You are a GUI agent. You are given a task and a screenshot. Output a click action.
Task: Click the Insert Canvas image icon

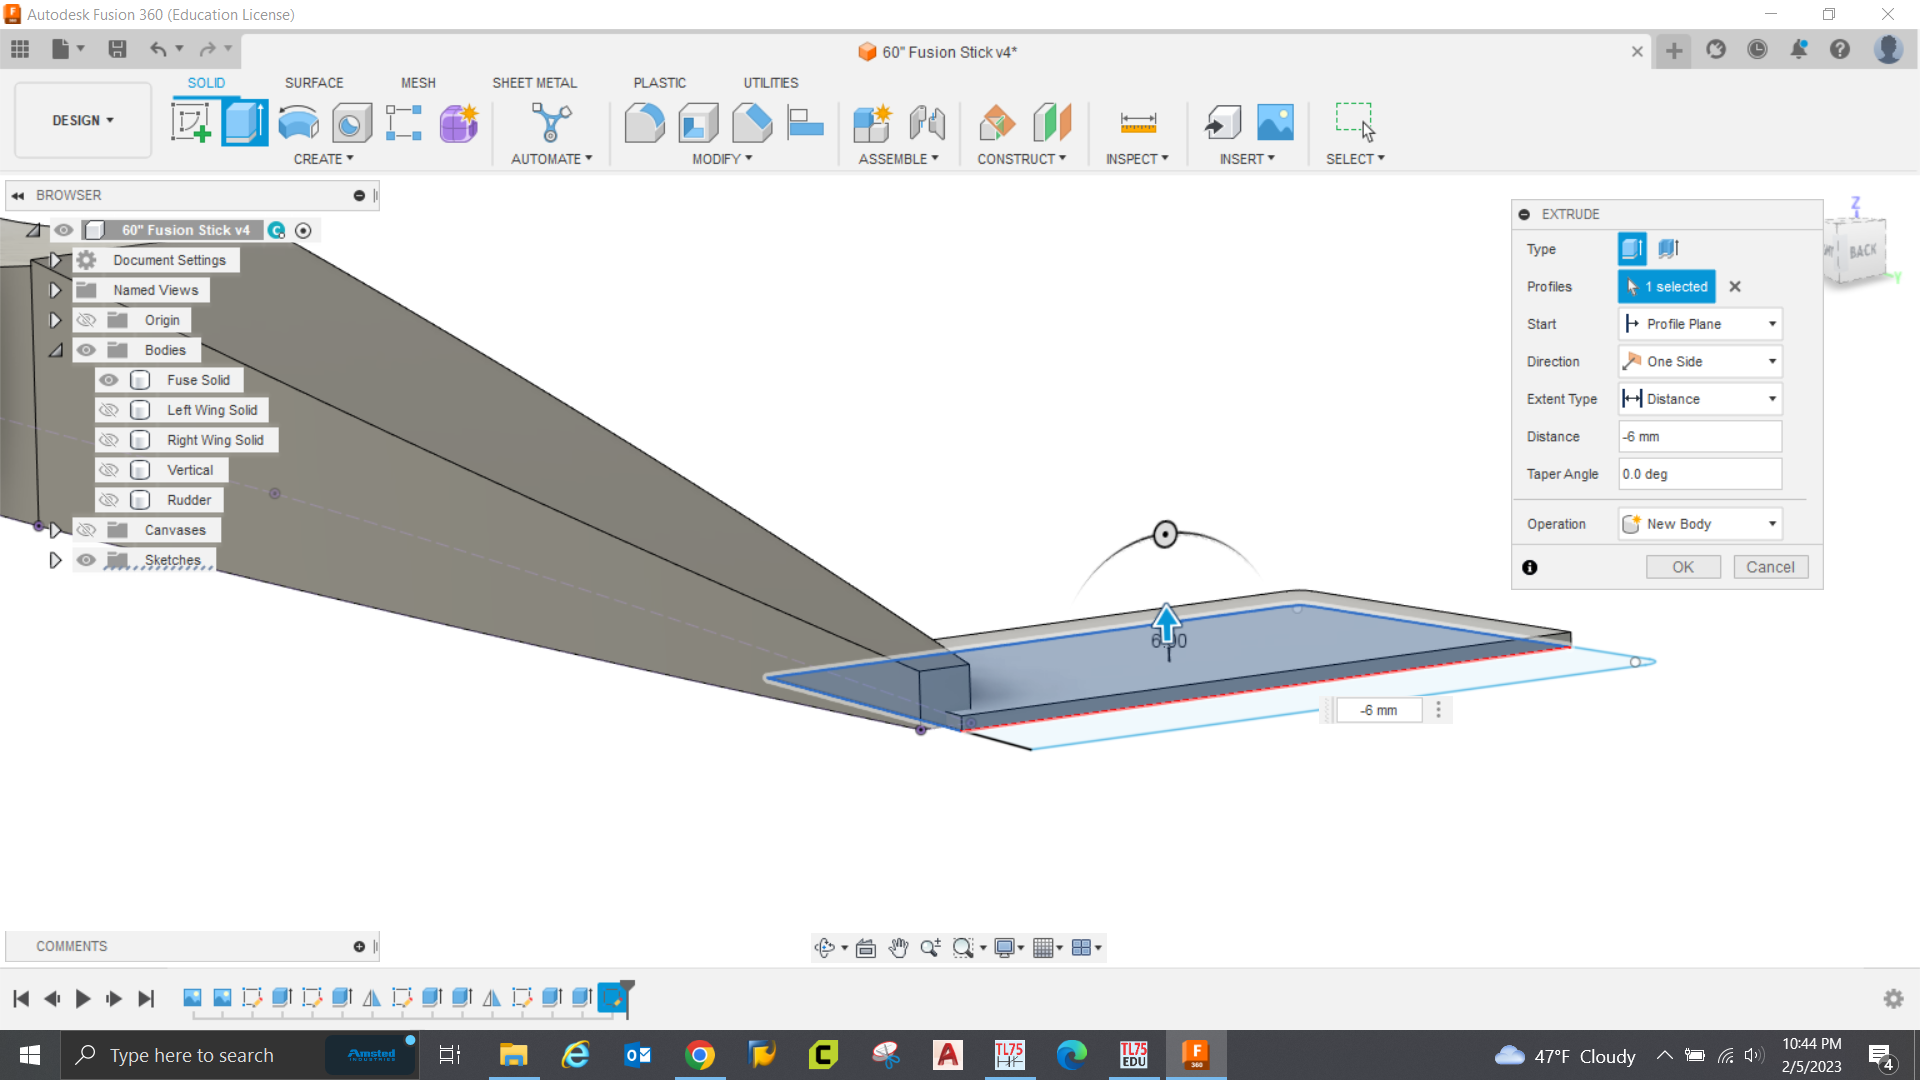tap(1275, 123)
